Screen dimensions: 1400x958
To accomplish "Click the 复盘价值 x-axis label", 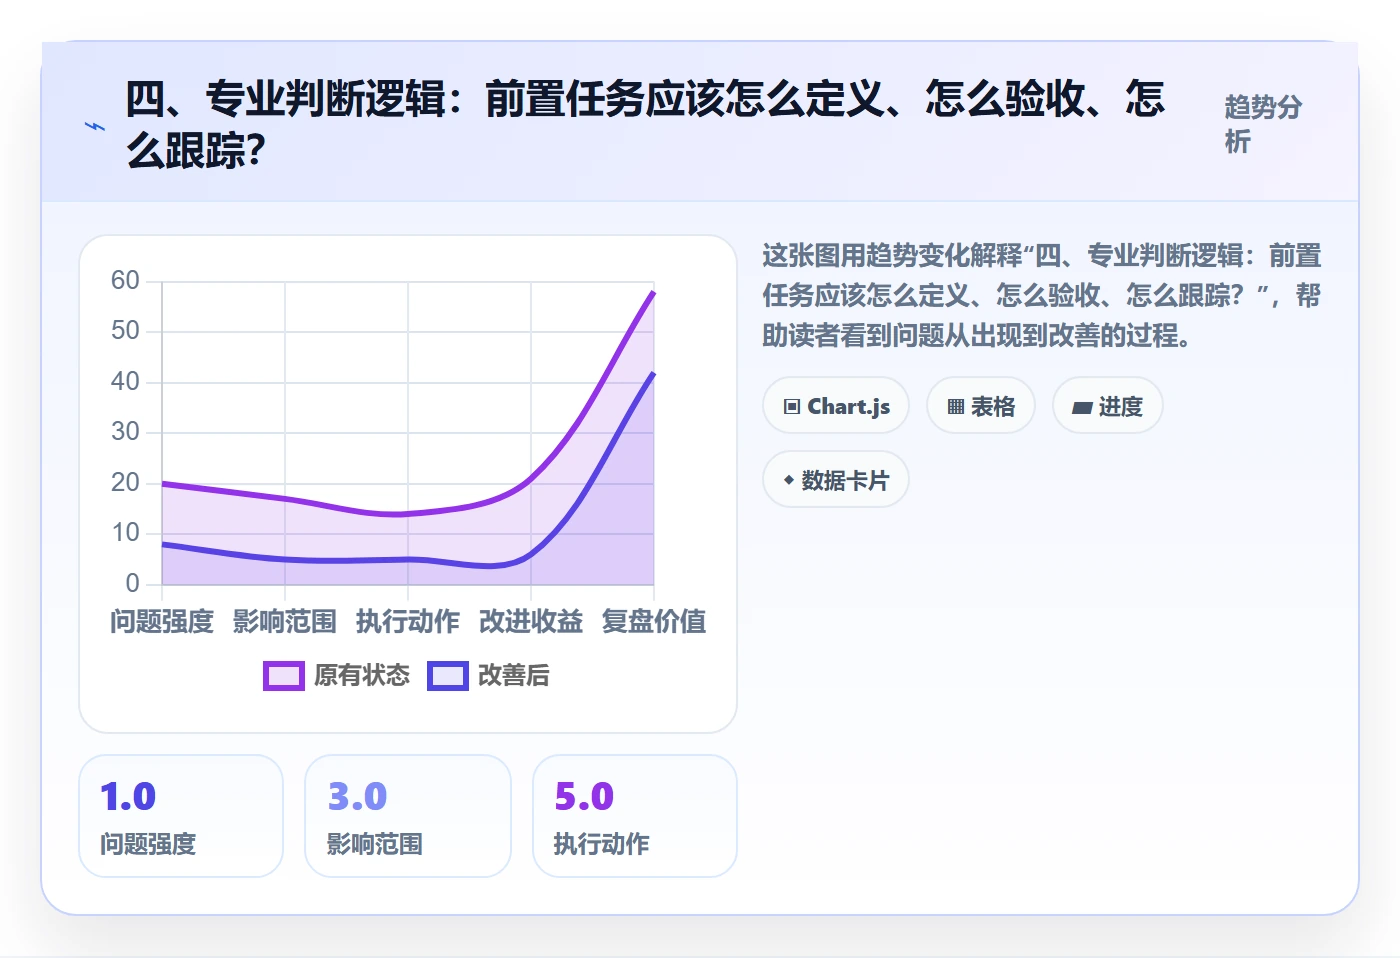I will click(x=654, y=622).
